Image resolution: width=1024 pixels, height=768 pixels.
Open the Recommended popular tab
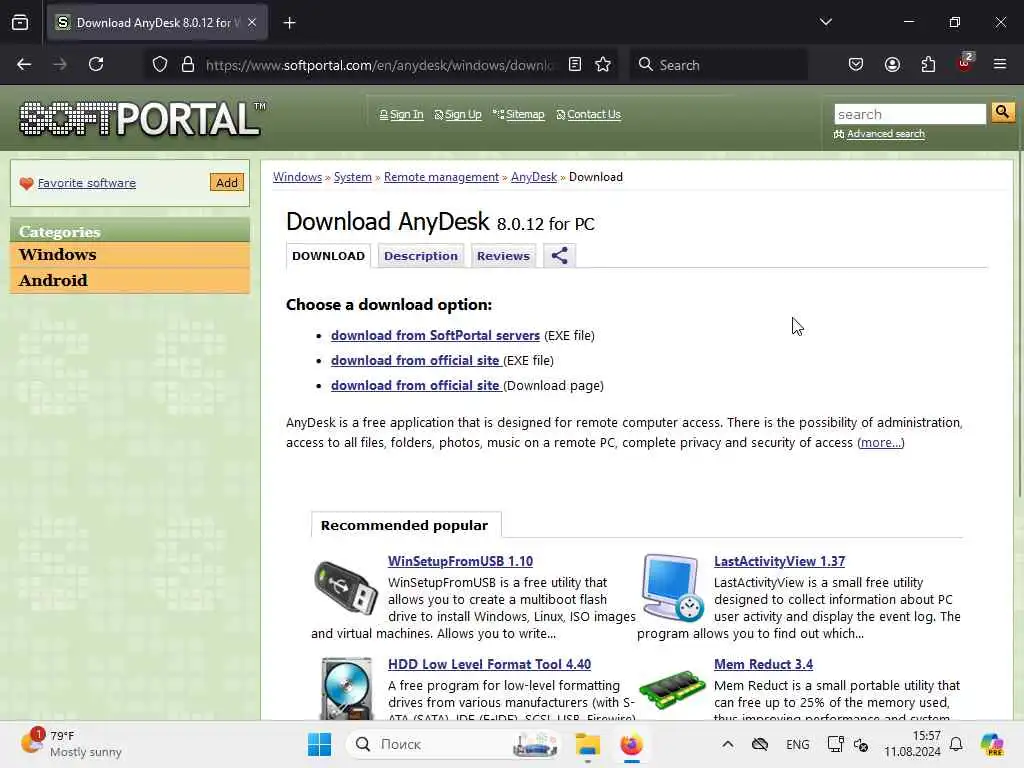point(406,525)
